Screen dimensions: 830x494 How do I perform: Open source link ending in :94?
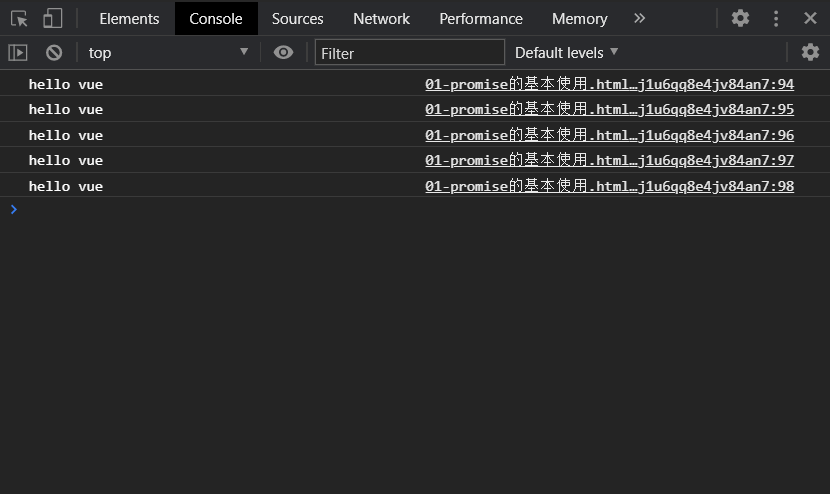pyautogui.click(x=609, y=84)
